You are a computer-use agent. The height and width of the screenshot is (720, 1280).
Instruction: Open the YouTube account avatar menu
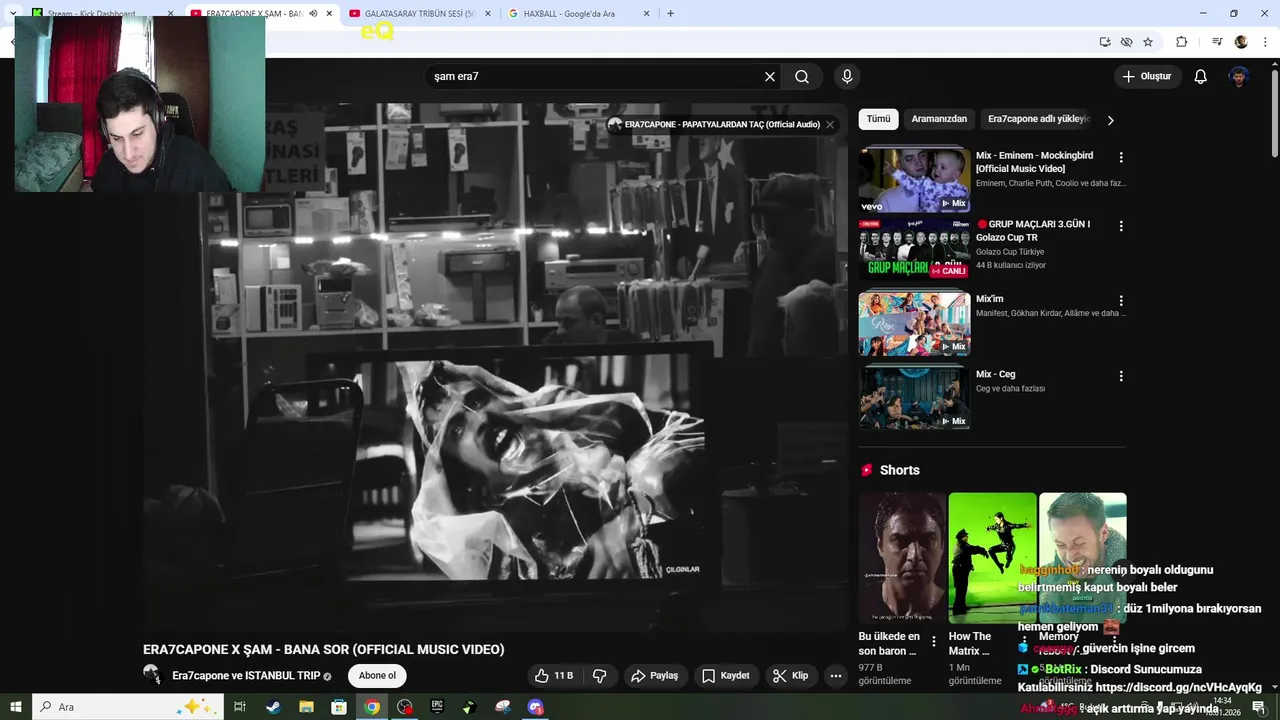coord(1239,76)
